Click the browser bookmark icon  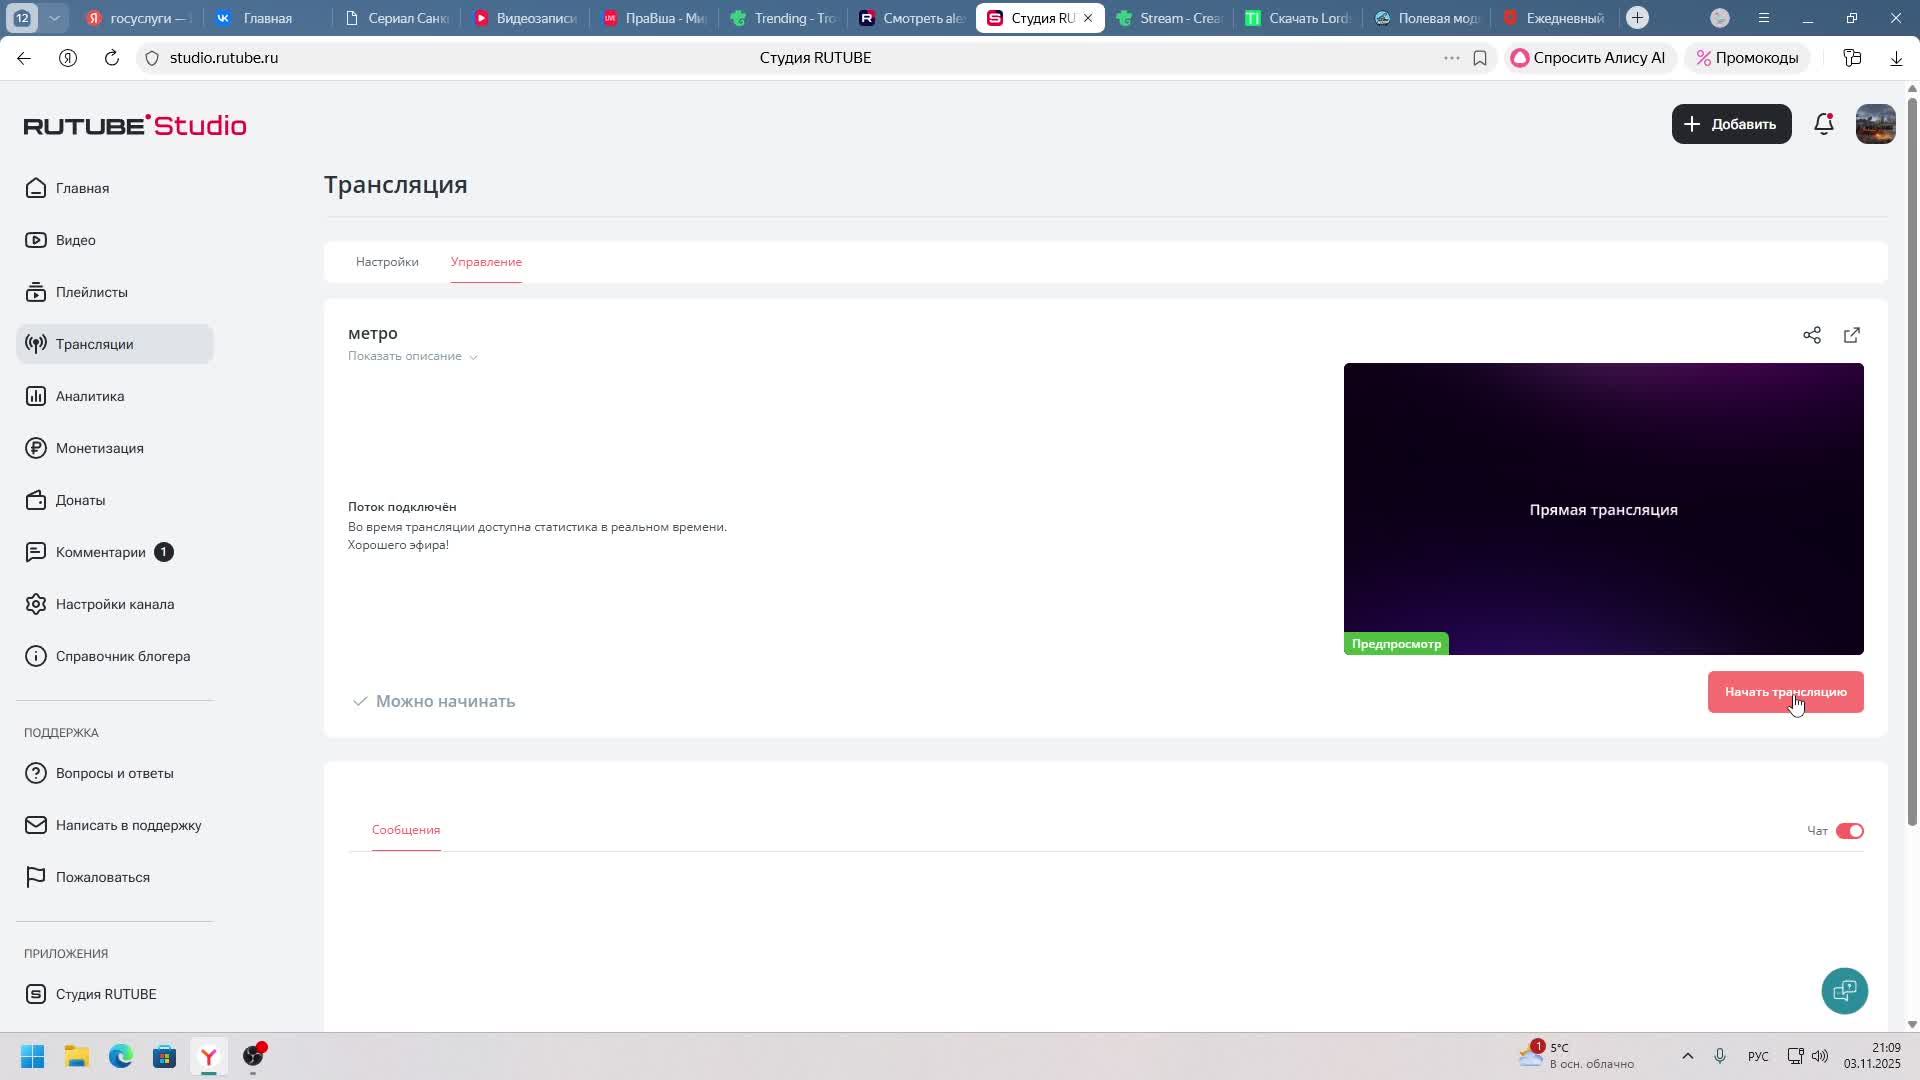click(x=1479, y=58)
